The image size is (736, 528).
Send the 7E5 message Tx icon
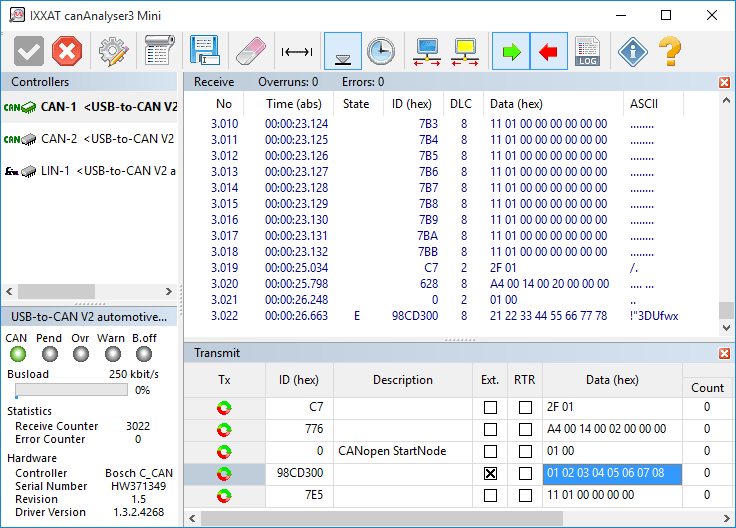[224, 495]
